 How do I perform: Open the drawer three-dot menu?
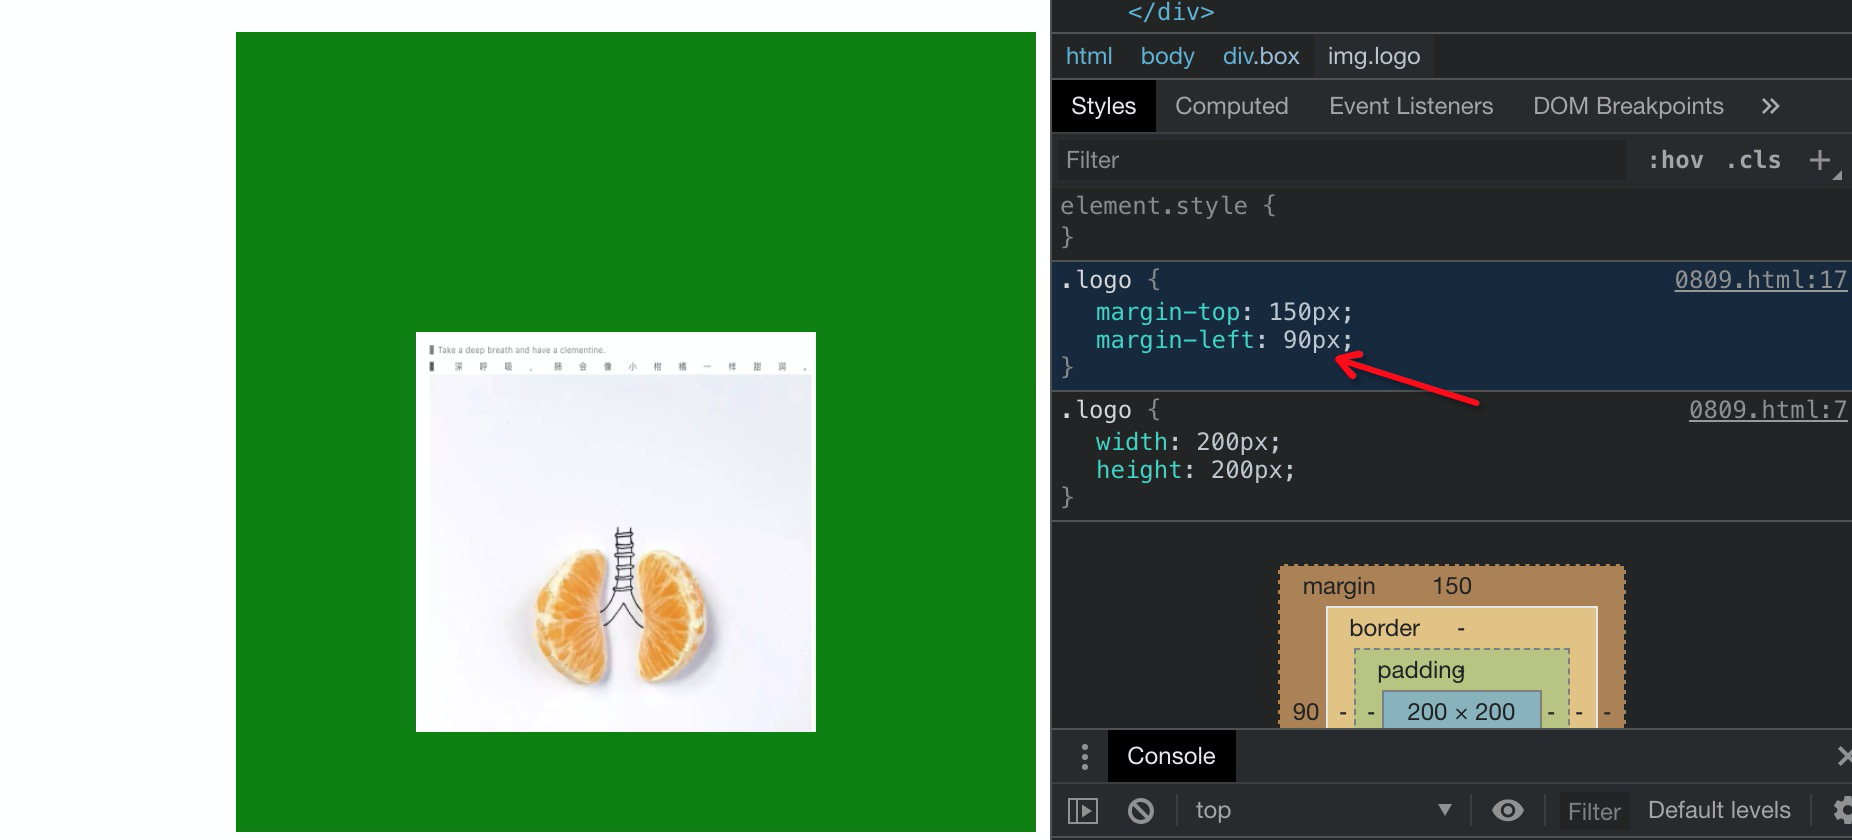click(x=1084, y=756)
